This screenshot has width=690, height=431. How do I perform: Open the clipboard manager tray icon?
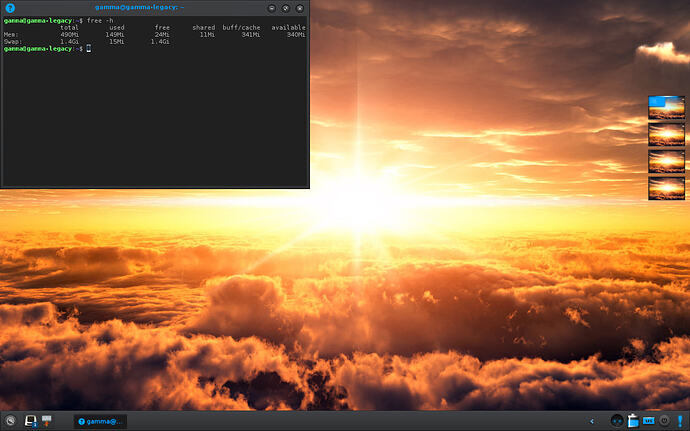pyautogui.click(x=633, y=421)
